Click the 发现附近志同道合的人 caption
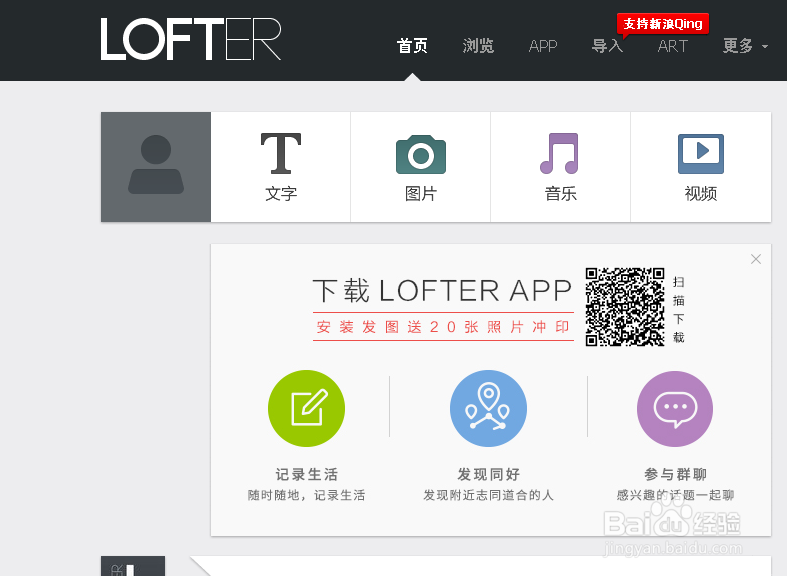This screenshot has width=787, height=576. click(x=488, y=495)
